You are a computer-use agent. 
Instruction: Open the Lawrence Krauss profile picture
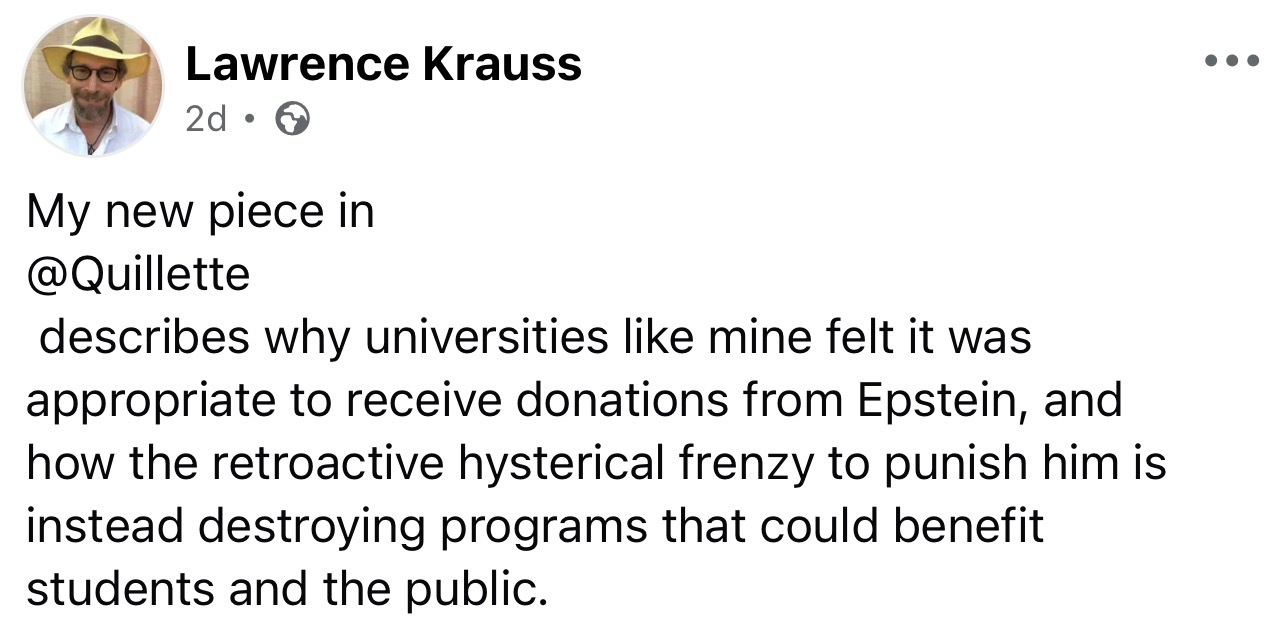coord(93,86)
